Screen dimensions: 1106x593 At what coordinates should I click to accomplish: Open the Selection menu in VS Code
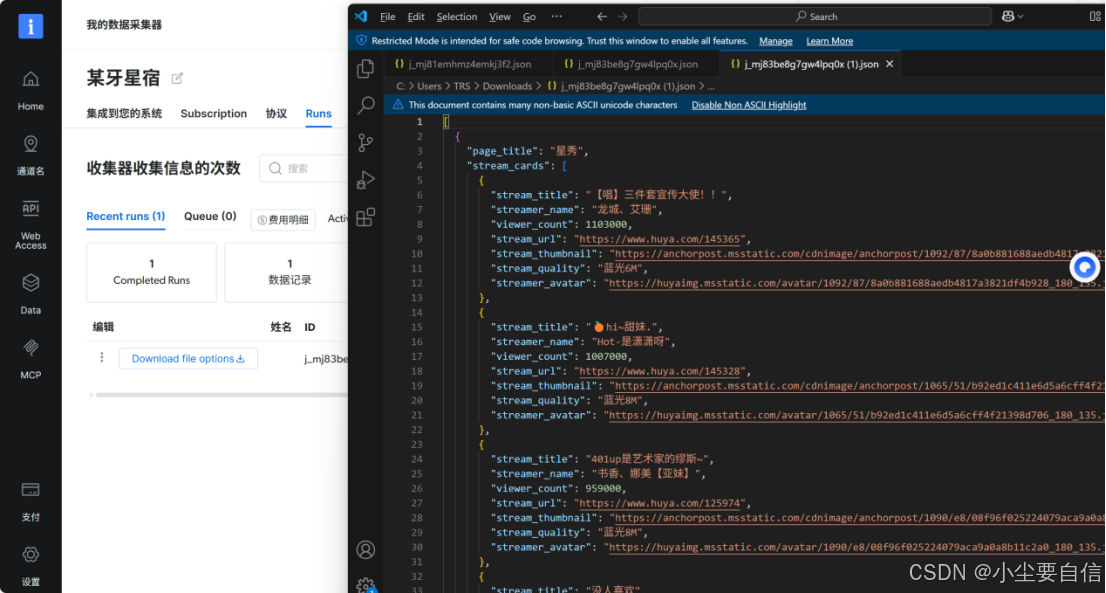click(x=456, y=17)
